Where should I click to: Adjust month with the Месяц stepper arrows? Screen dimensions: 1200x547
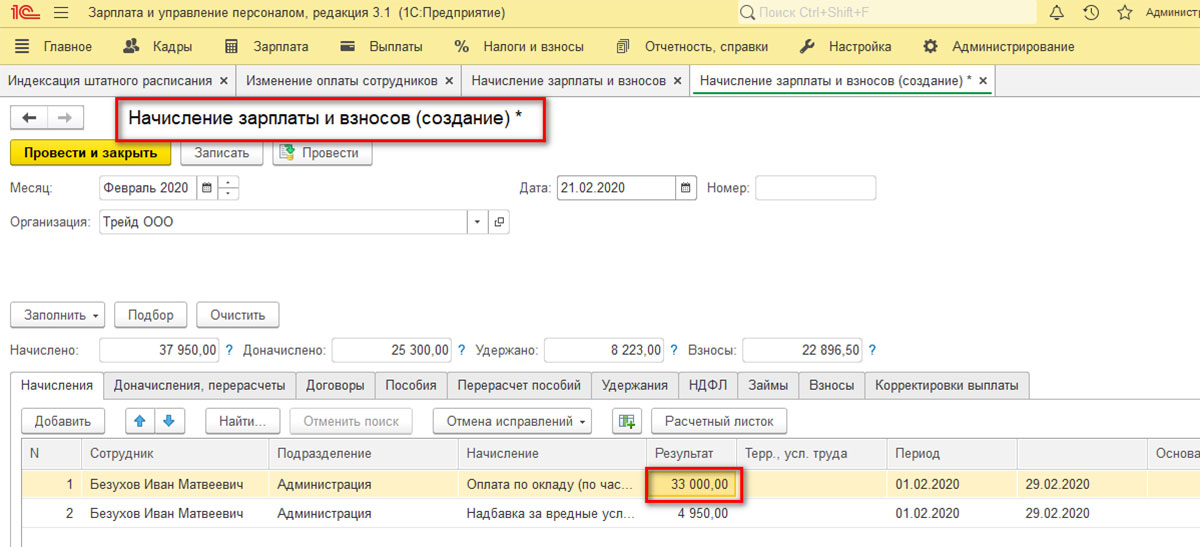229,188
